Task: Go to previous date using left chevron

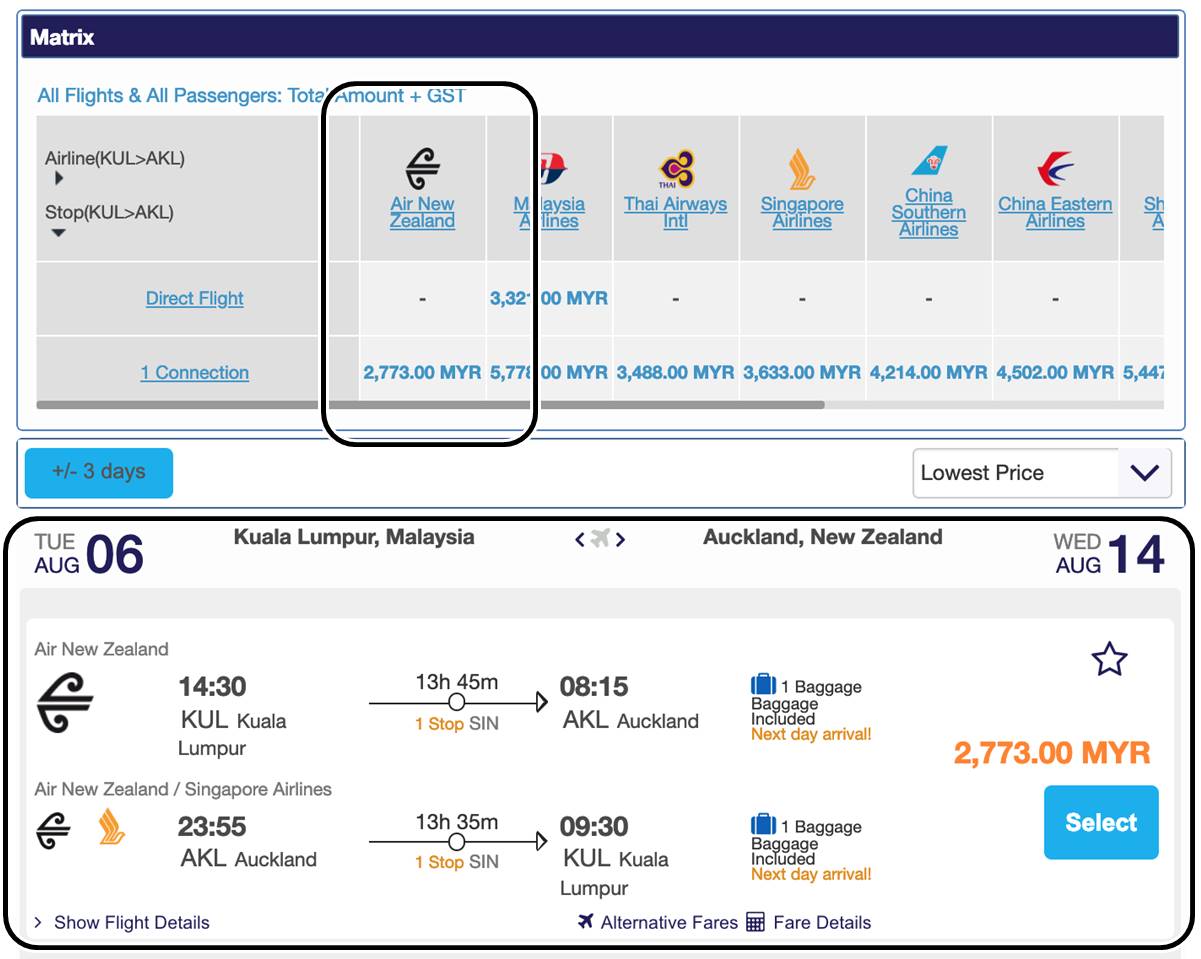Action: [580, 540]
